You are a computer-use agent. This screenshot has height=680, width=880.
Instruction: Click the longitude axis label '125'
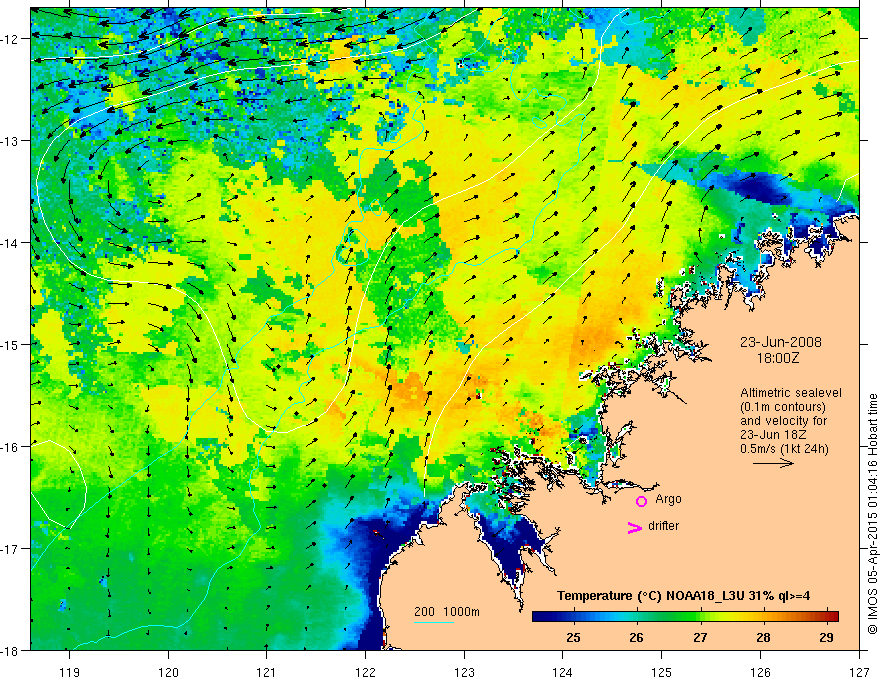coord(662,672)
